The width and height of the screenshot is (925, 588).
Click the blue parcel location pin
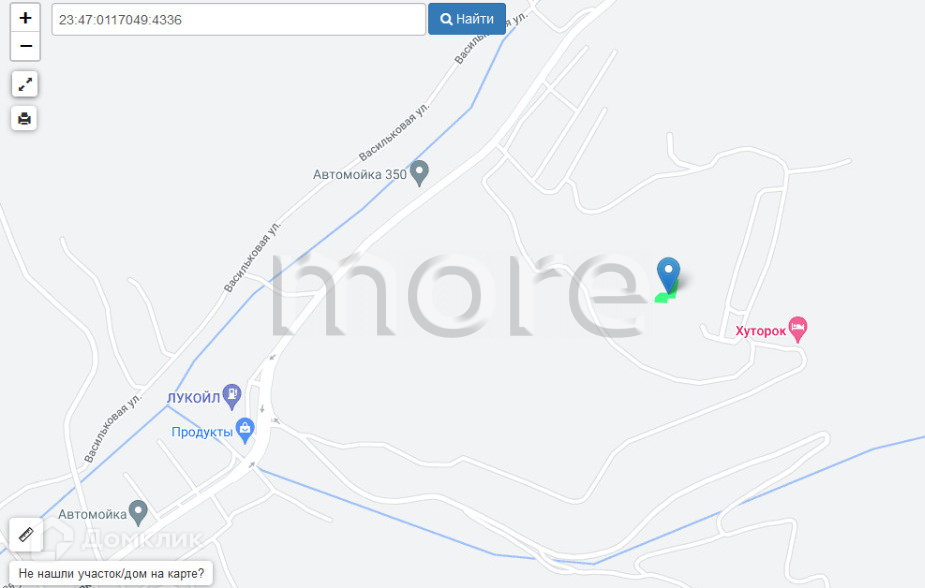click(x=668, y=275)
